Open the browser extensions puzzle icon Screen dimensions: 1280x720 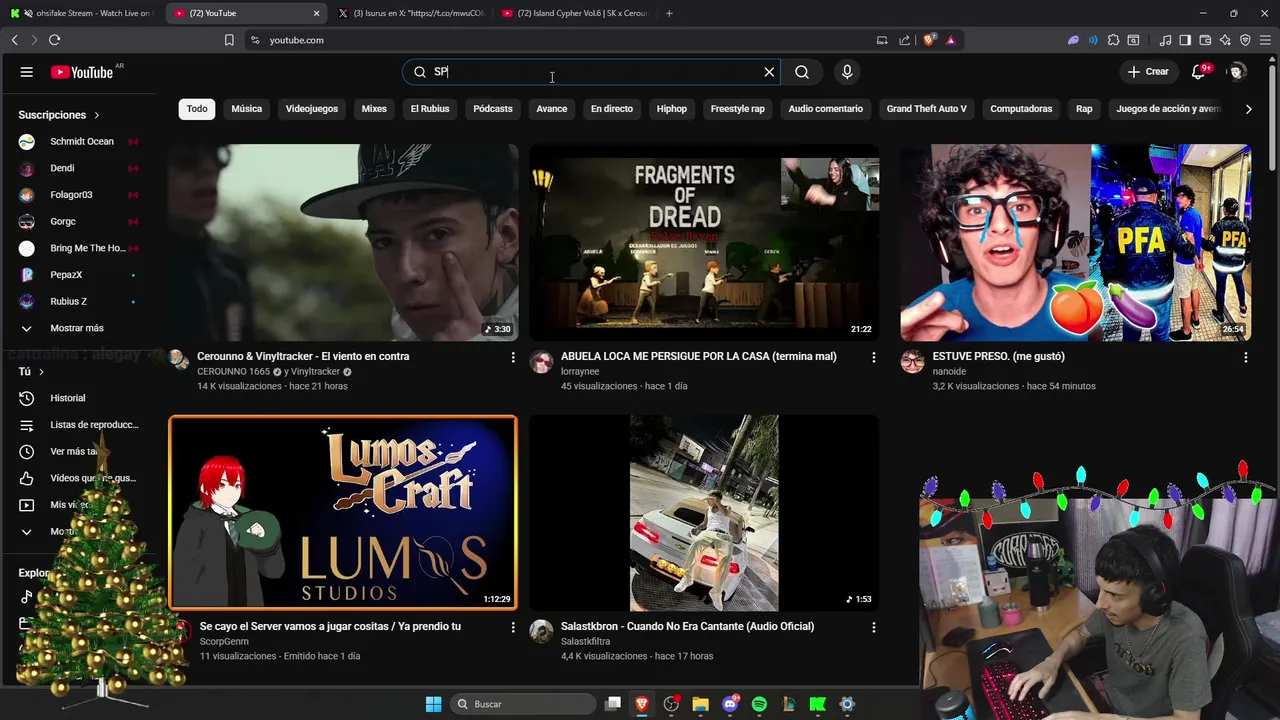[1113, 40]
